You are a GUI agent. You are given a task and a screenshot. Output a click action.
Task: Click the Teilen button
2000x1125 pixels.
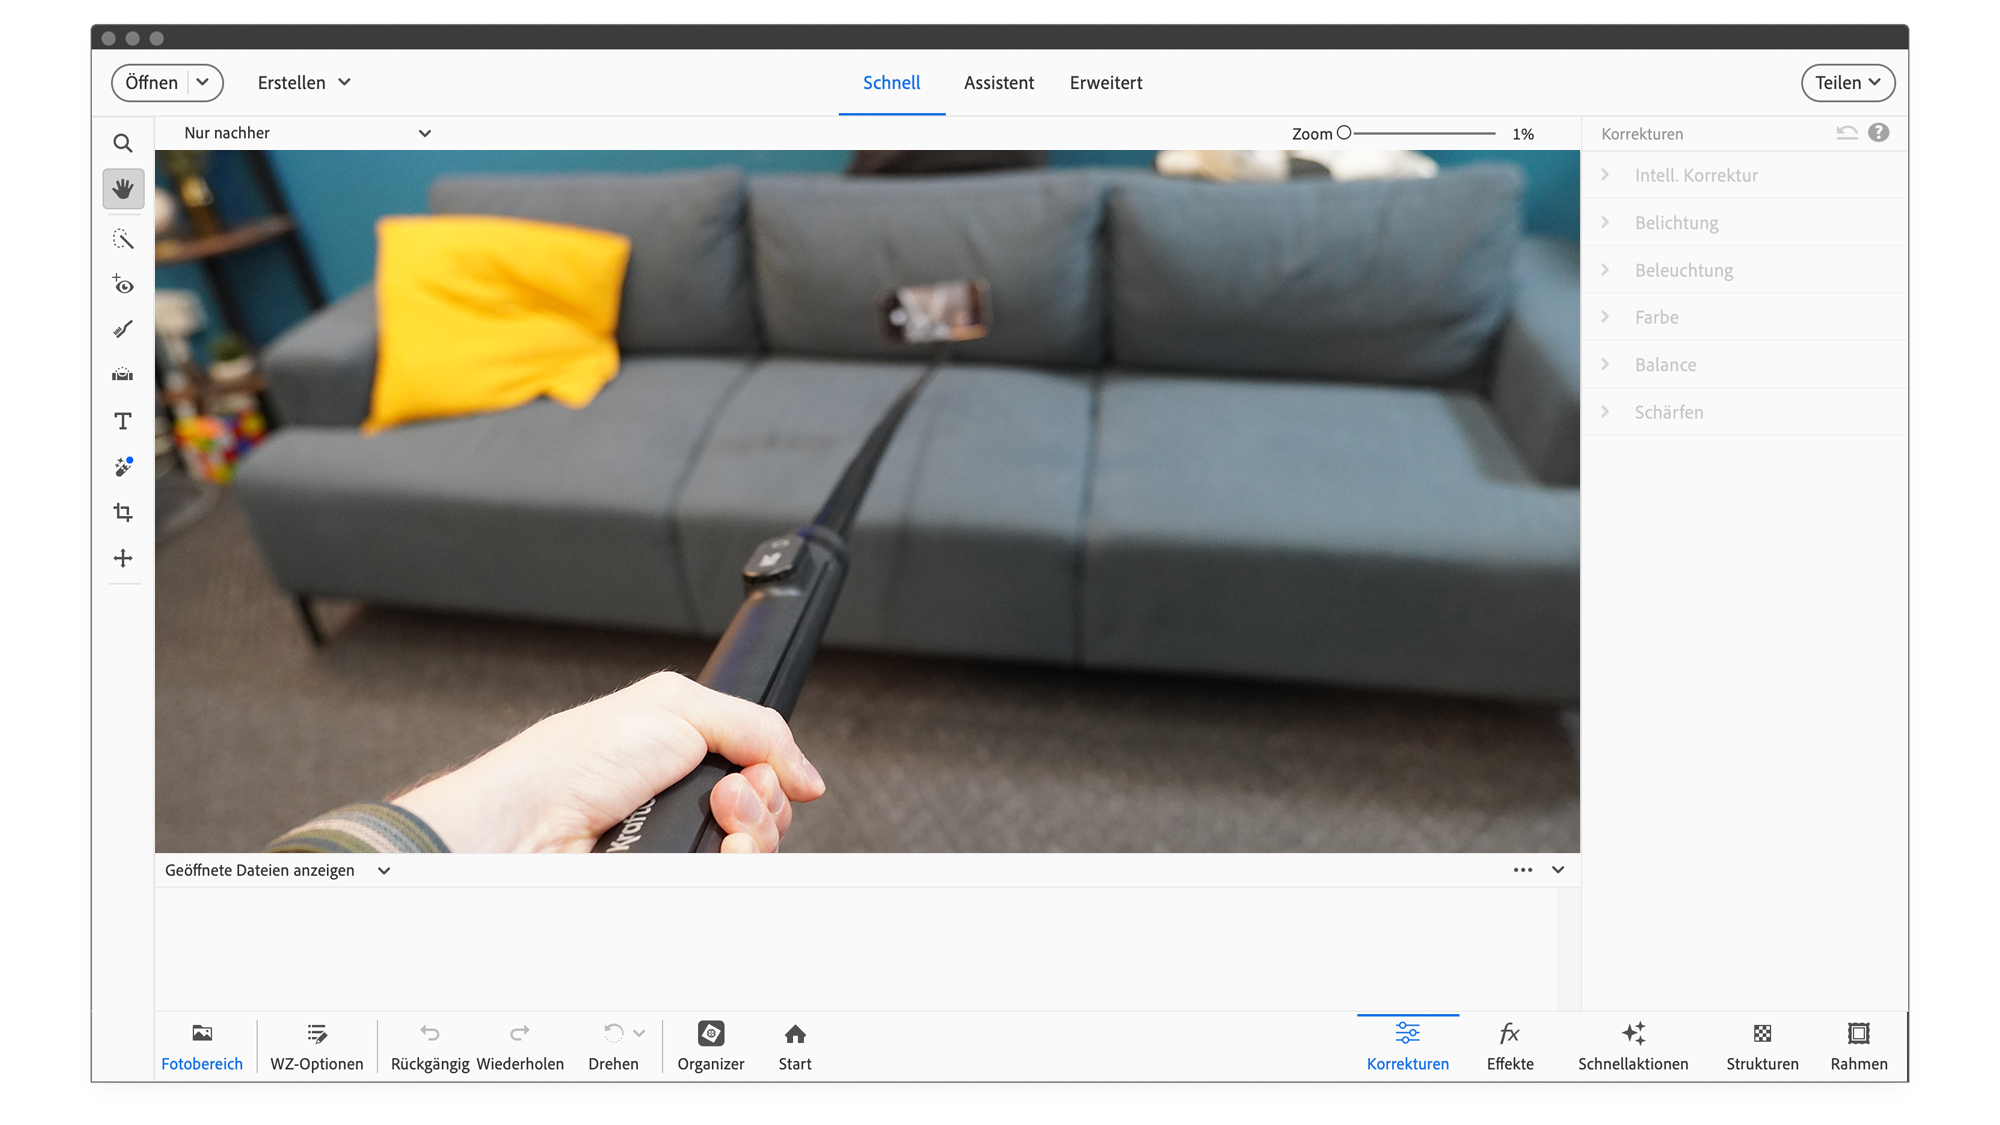click(1847, 82)
